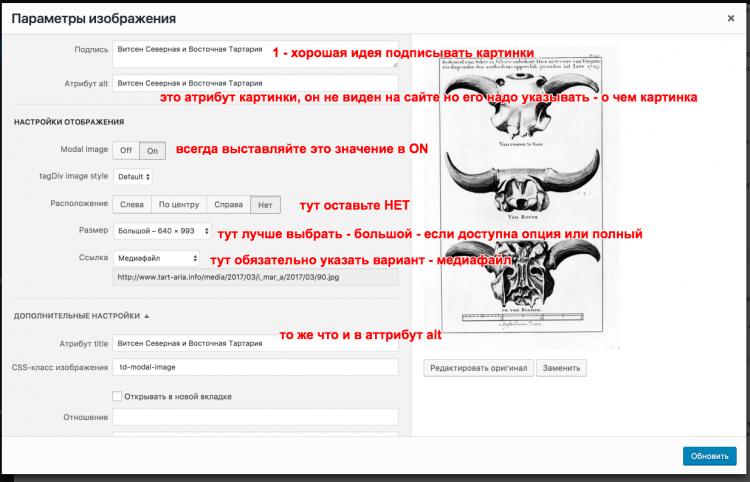Open the Ссылка link type dropdown

pos(156,258)
